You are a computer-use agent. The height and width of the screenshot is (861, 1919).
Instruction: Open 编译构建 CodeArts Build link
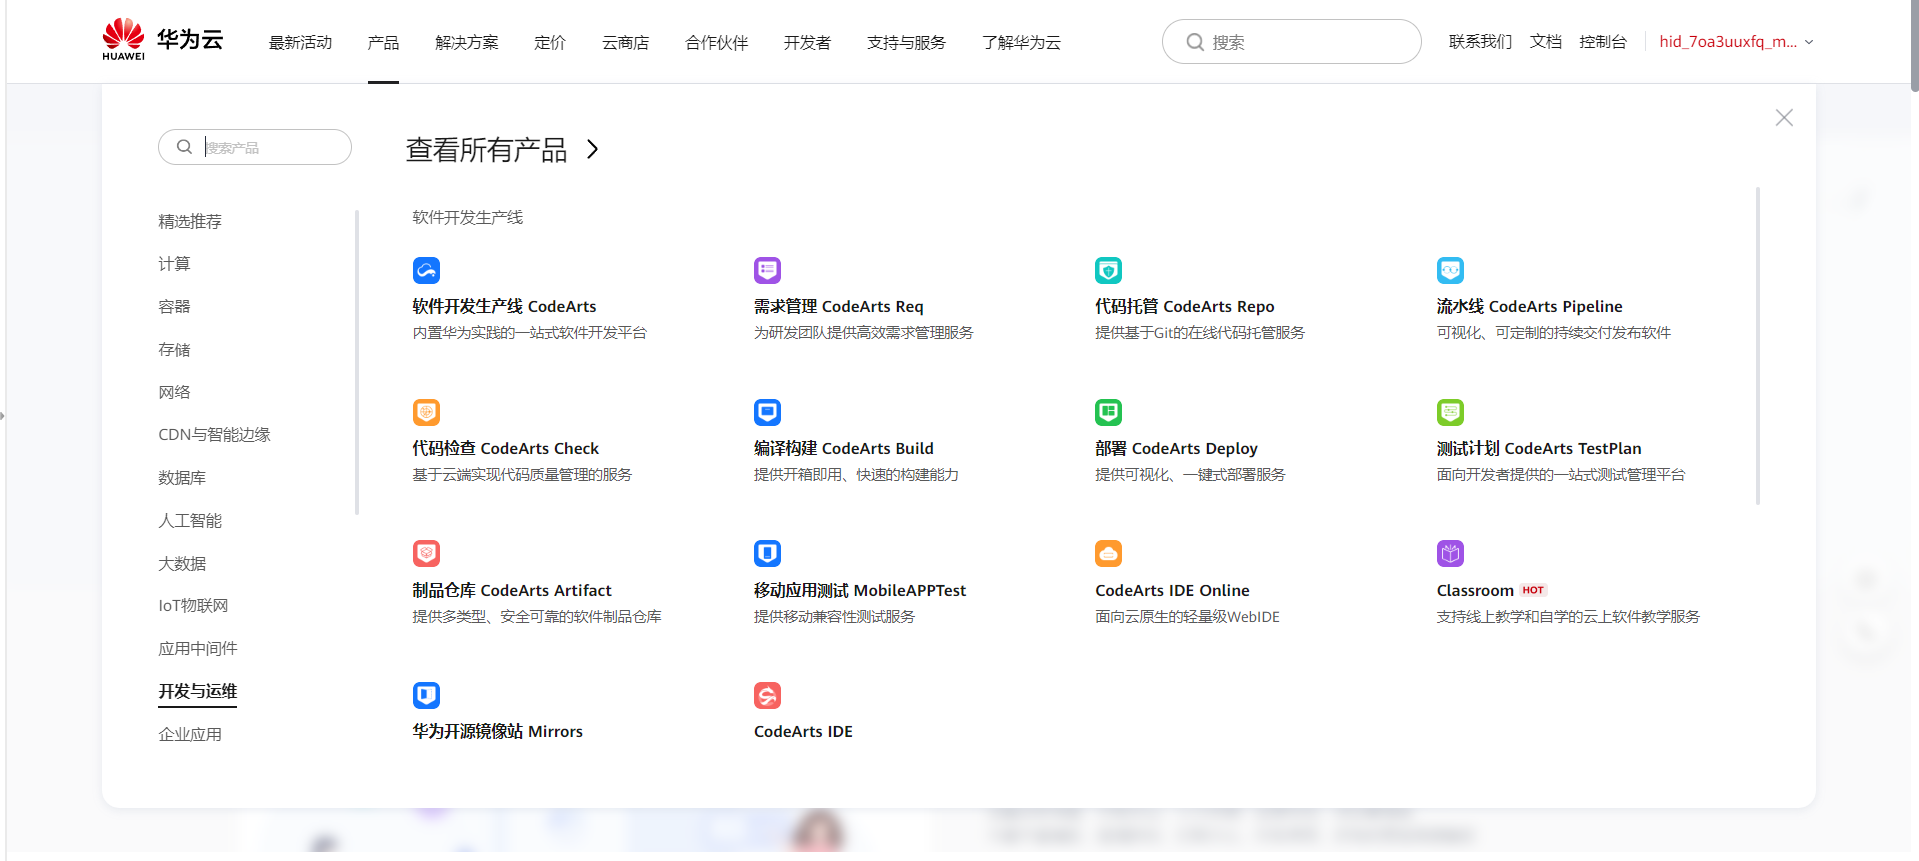click(843, 448)
